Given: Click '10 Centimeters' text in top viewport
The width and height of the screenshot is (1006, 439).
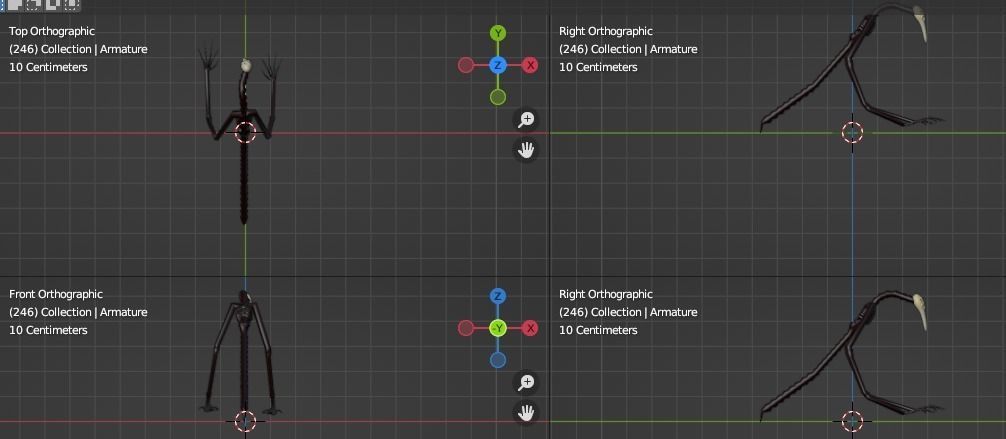Looking at the screenshot, I should tap(48, 67).
